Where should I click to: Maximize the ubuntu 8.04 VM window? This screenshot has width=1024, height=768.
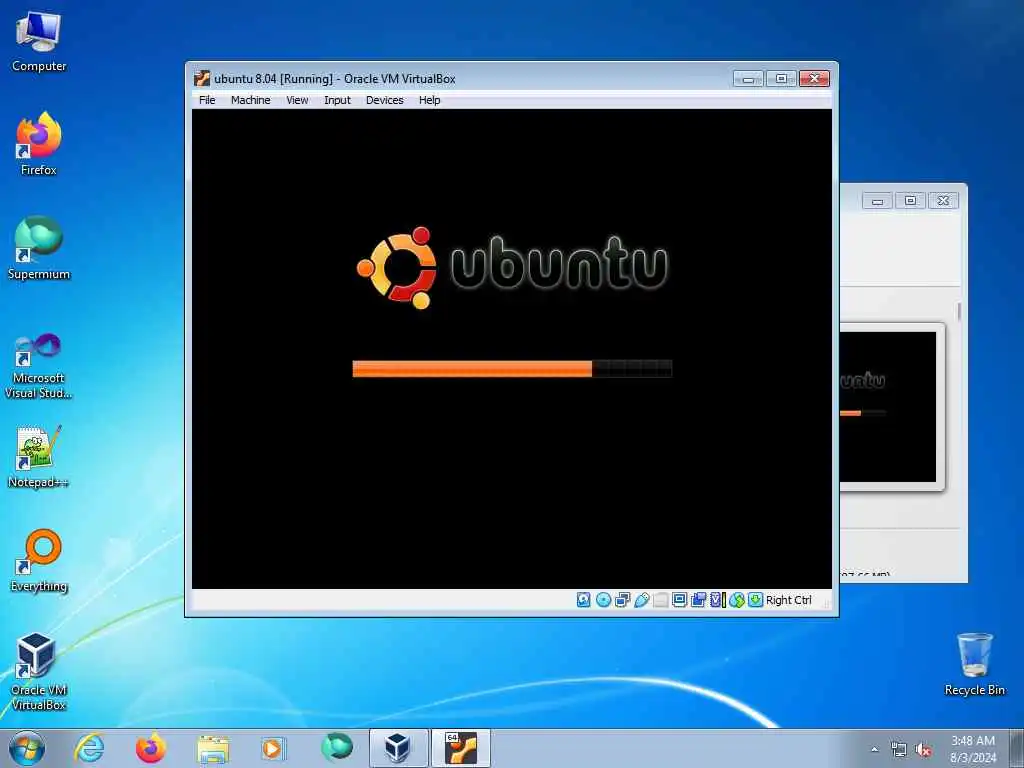(781, 79)
